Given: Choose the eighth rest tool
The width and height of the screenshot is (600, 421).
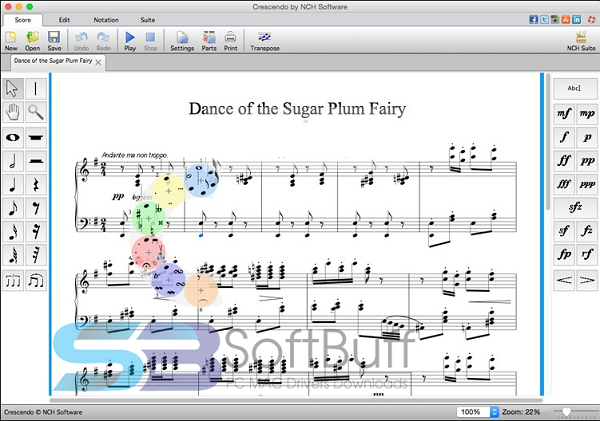Looking at the screenshot, I should [36, 208].
